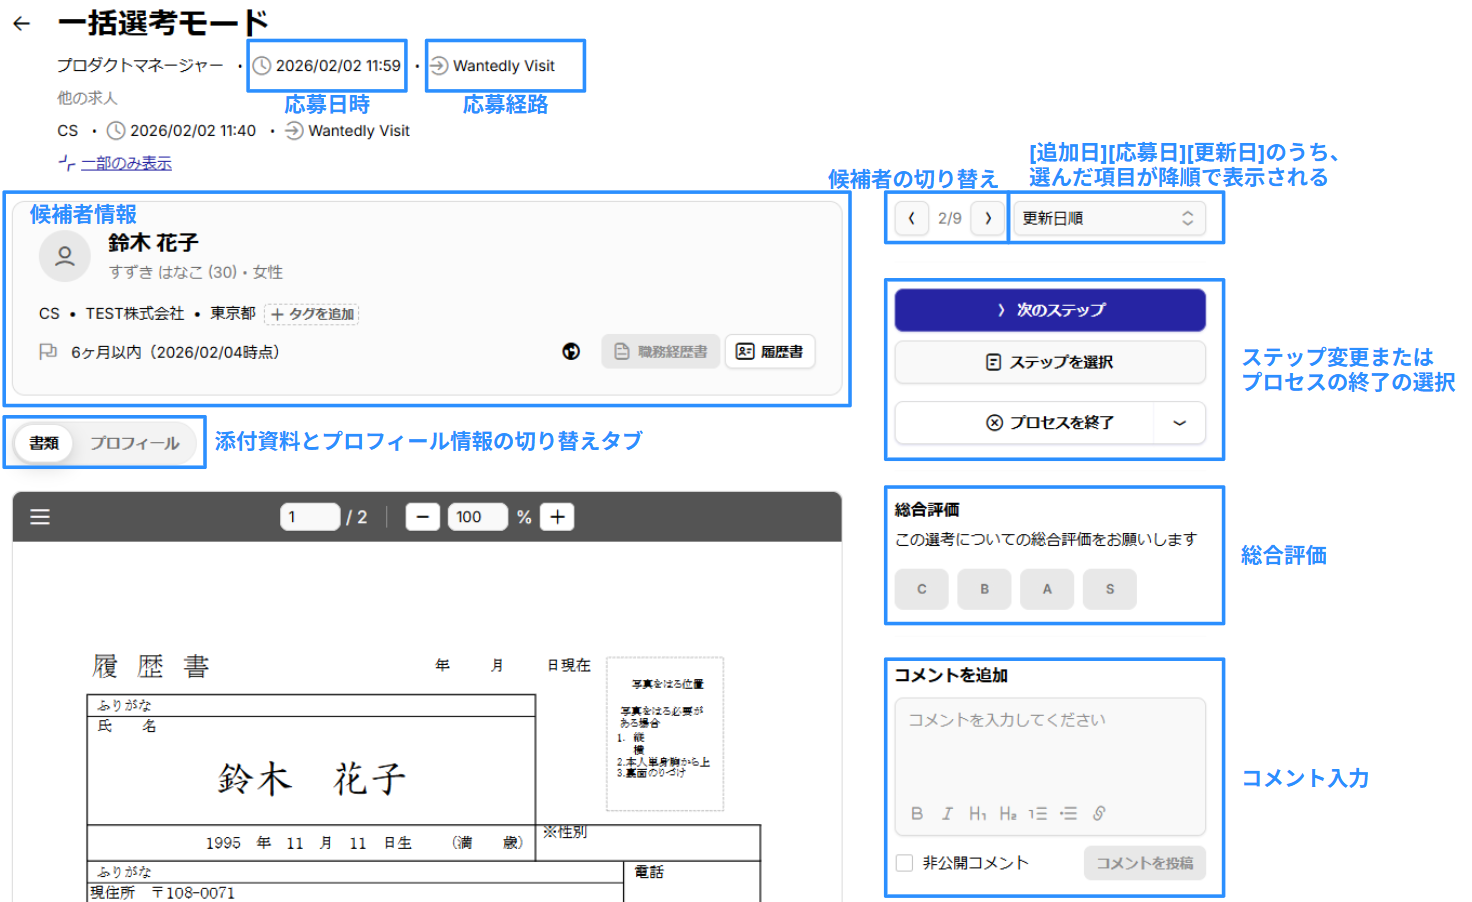
Task: Go to the next candidate
Action: (x=988, y=218)
